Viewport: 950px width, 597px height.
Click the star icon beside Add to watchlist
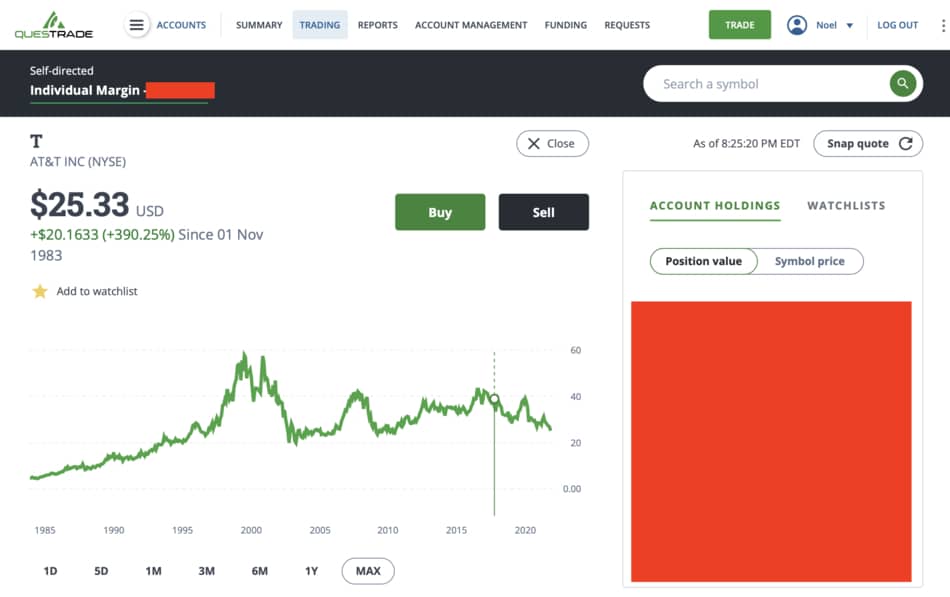(40, 292)
